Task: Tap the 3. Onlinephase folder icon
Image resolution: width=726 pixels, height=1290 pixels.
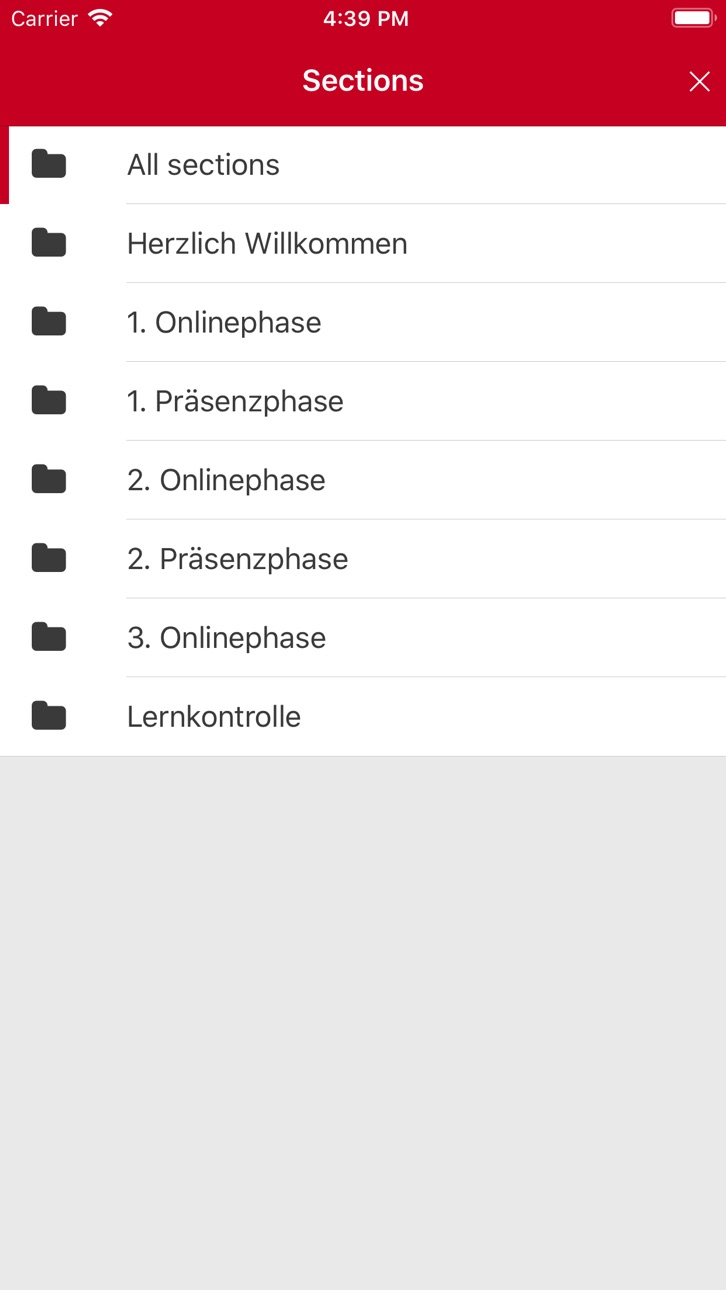Action: [x=49, y=637]
